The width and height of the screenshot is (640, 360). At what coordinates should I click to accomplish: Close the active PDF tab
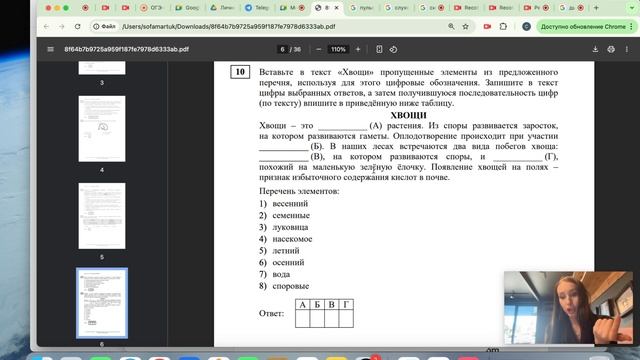pyautogui.click(x=336, y=8)
